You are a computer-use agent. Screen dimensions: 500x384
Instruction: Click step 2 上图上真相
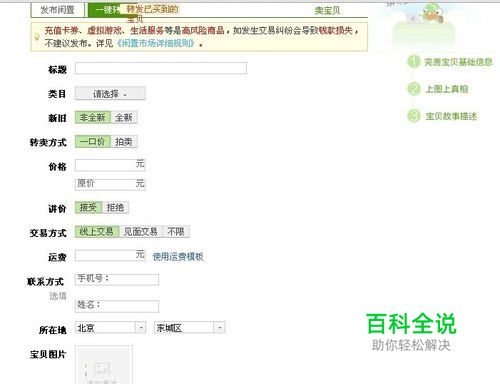pyautogui.click(x=438, y=89)
